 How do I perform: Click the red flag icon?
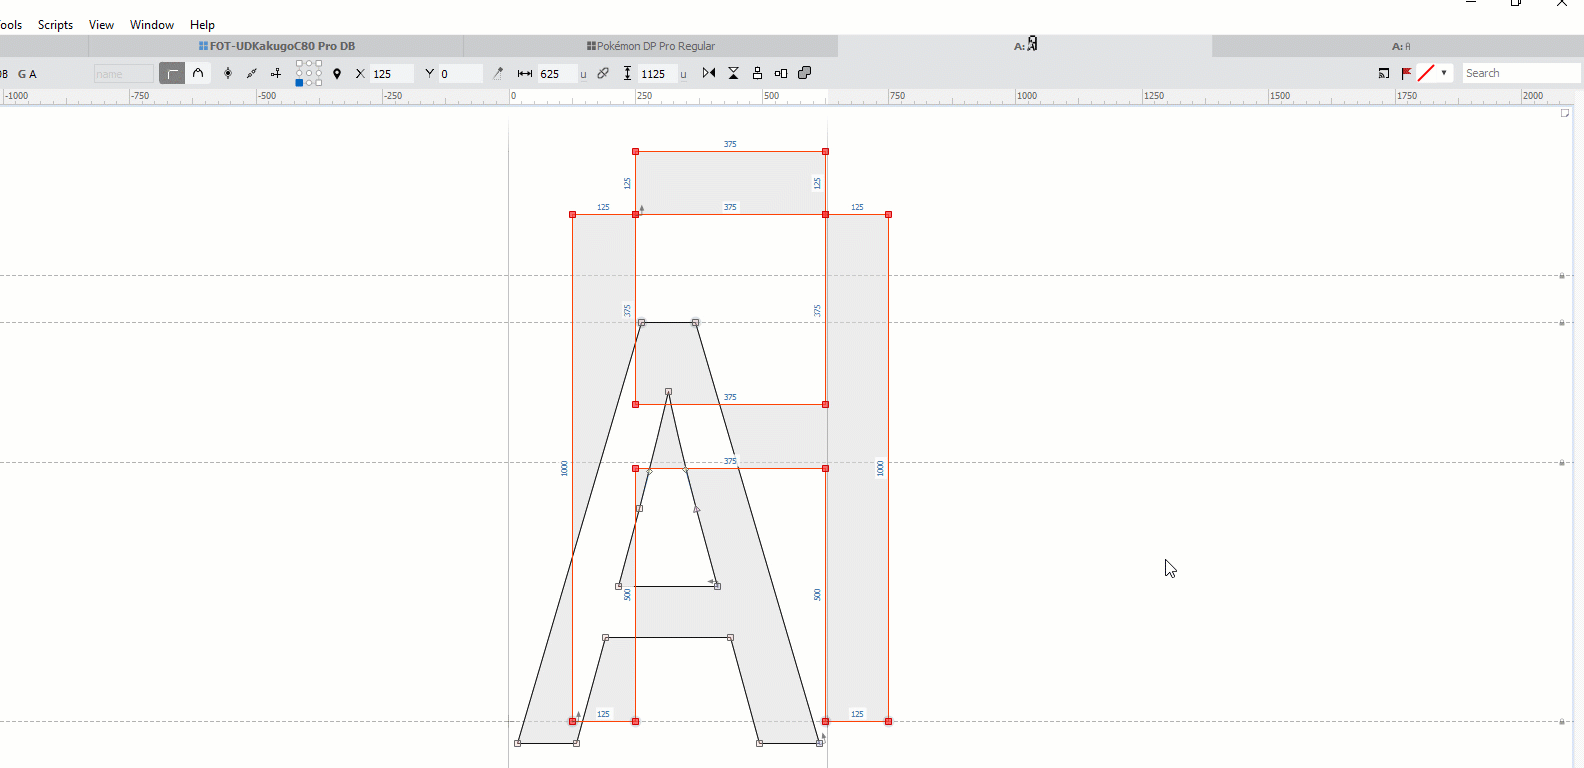pos(1407,73)
